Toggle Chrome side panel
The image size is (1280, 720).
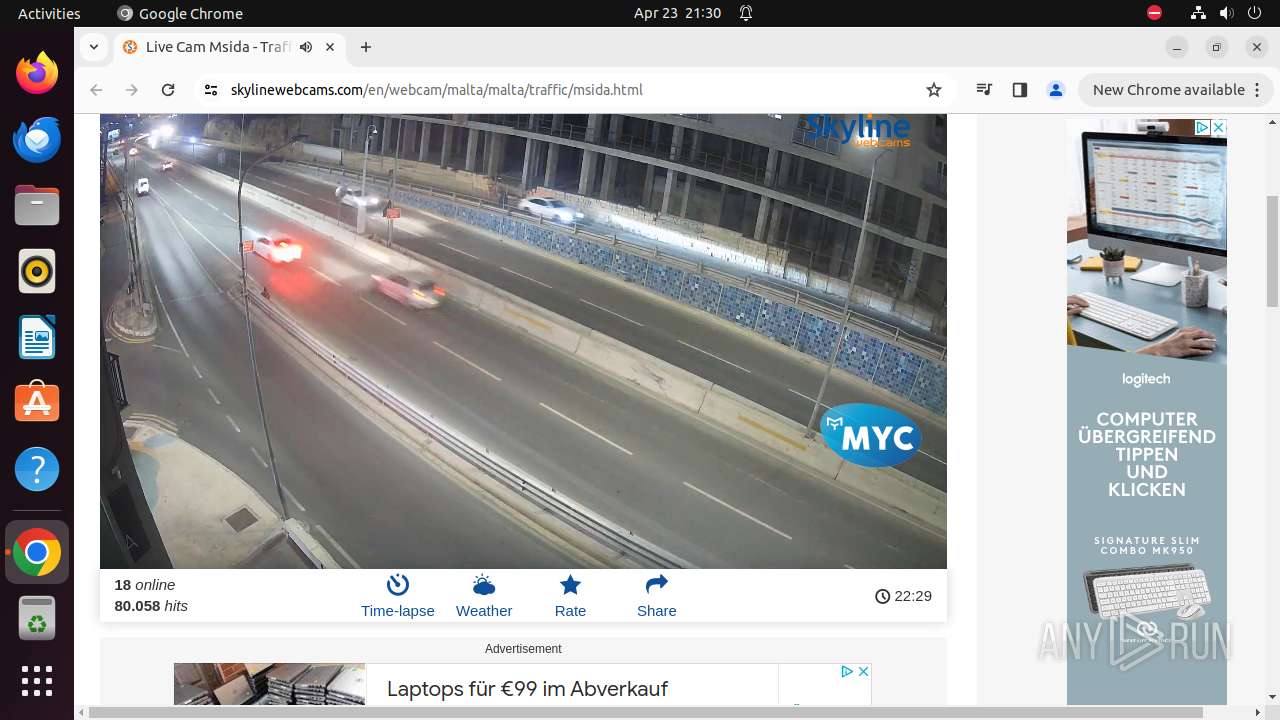coord(1020,90)
